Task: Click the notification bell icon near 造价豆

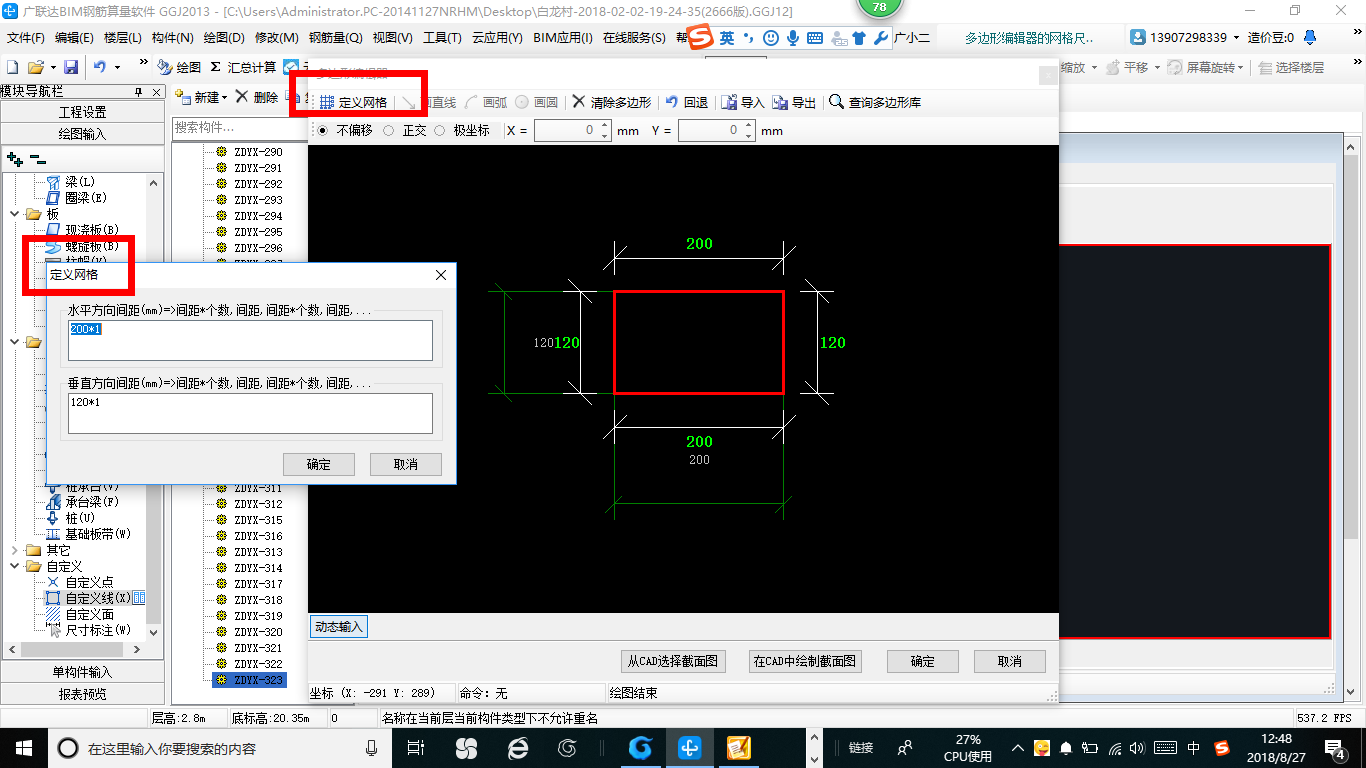Action: click(x=1308, y=38)
